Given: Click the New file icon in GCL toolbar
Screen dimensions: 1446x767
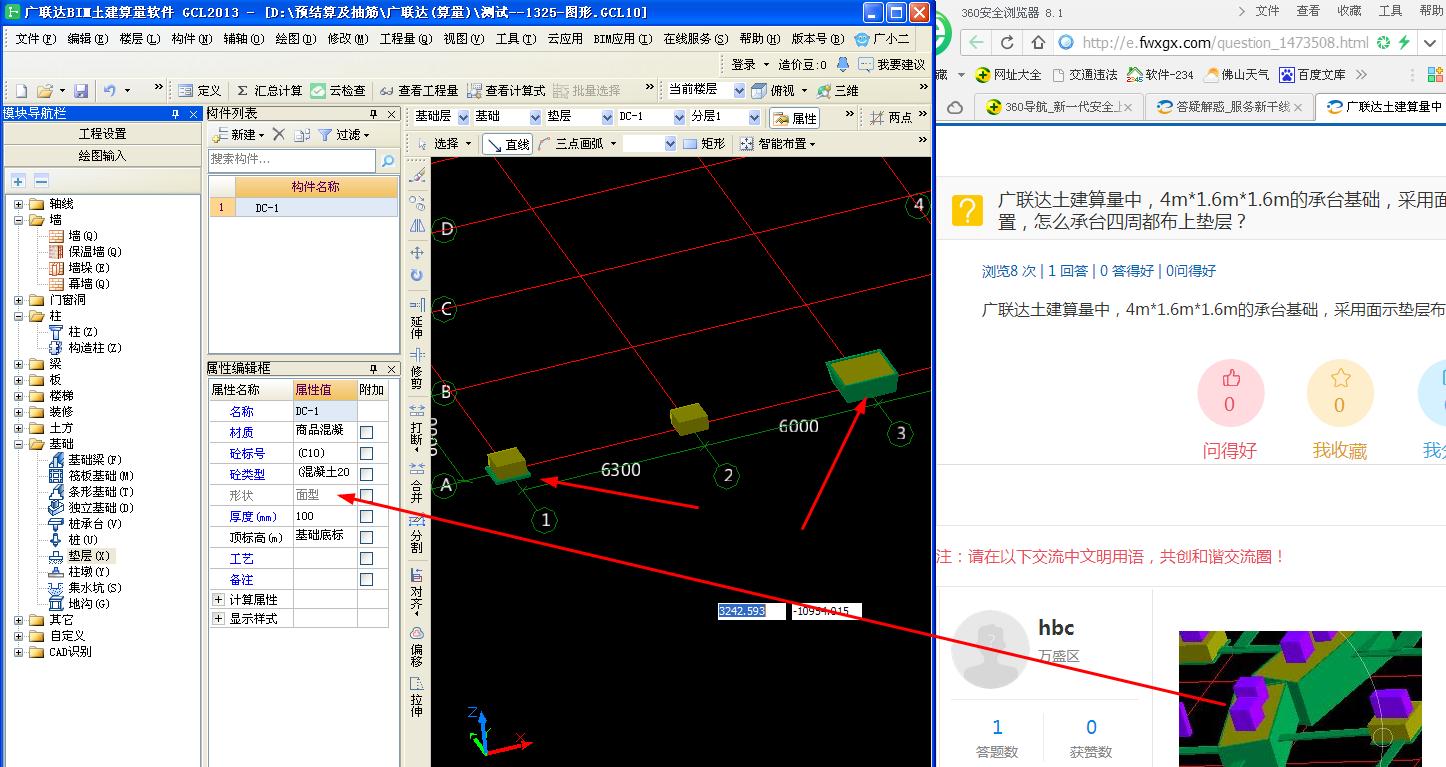Looking at the screenshot, I should click(x=20, y=90).
